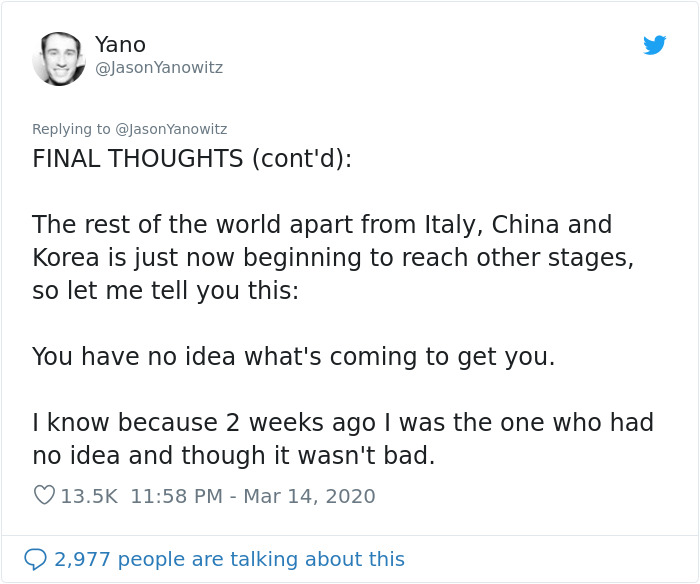Click the display name Yano

120,44
